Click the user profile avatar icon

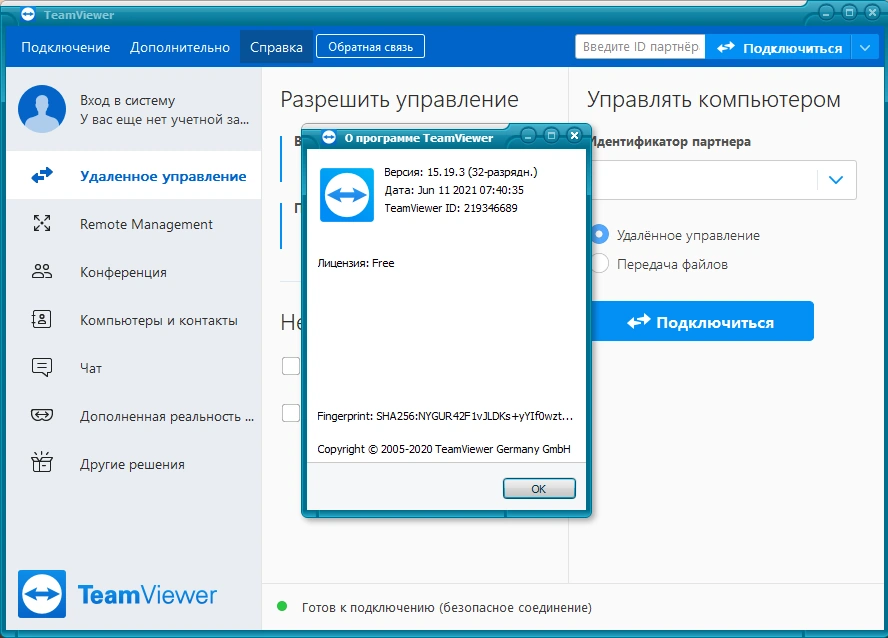click(42, 109)
